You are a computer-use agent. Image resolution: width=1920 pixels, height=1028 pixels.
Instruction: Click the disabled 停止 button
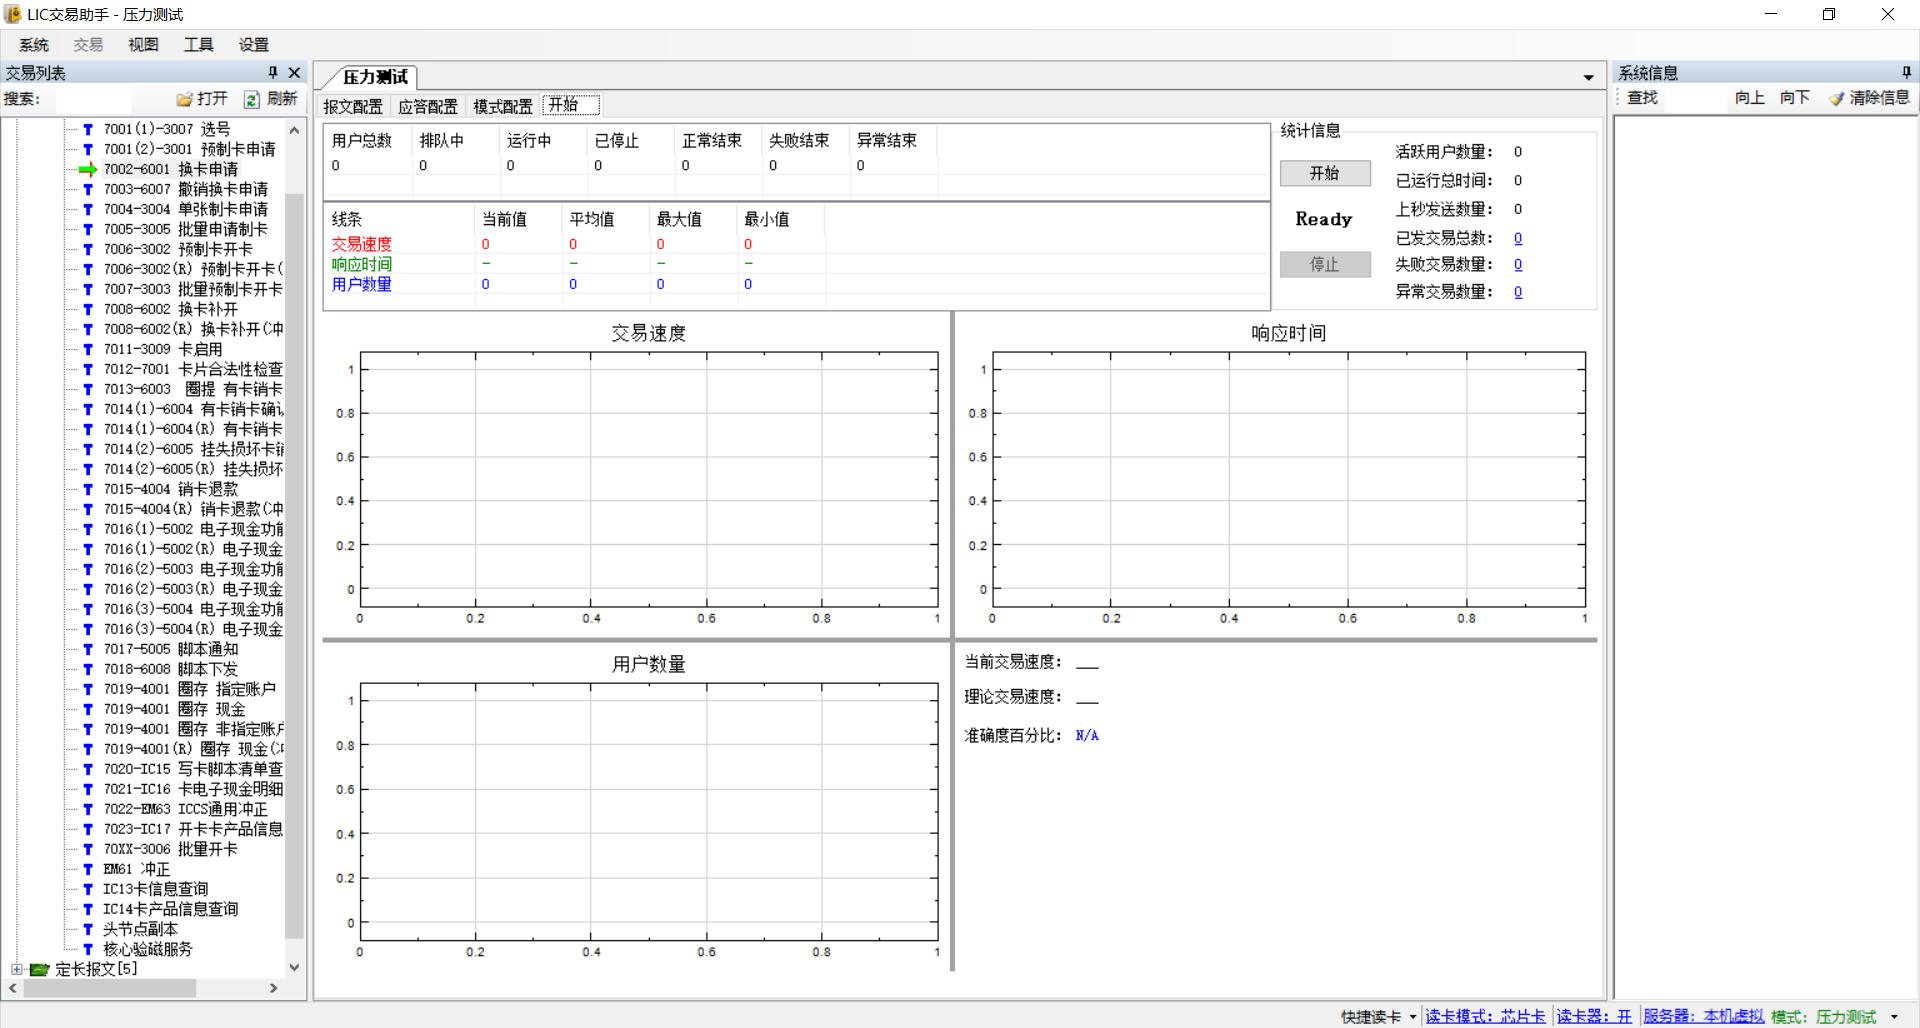click(x=1325, y=264)
